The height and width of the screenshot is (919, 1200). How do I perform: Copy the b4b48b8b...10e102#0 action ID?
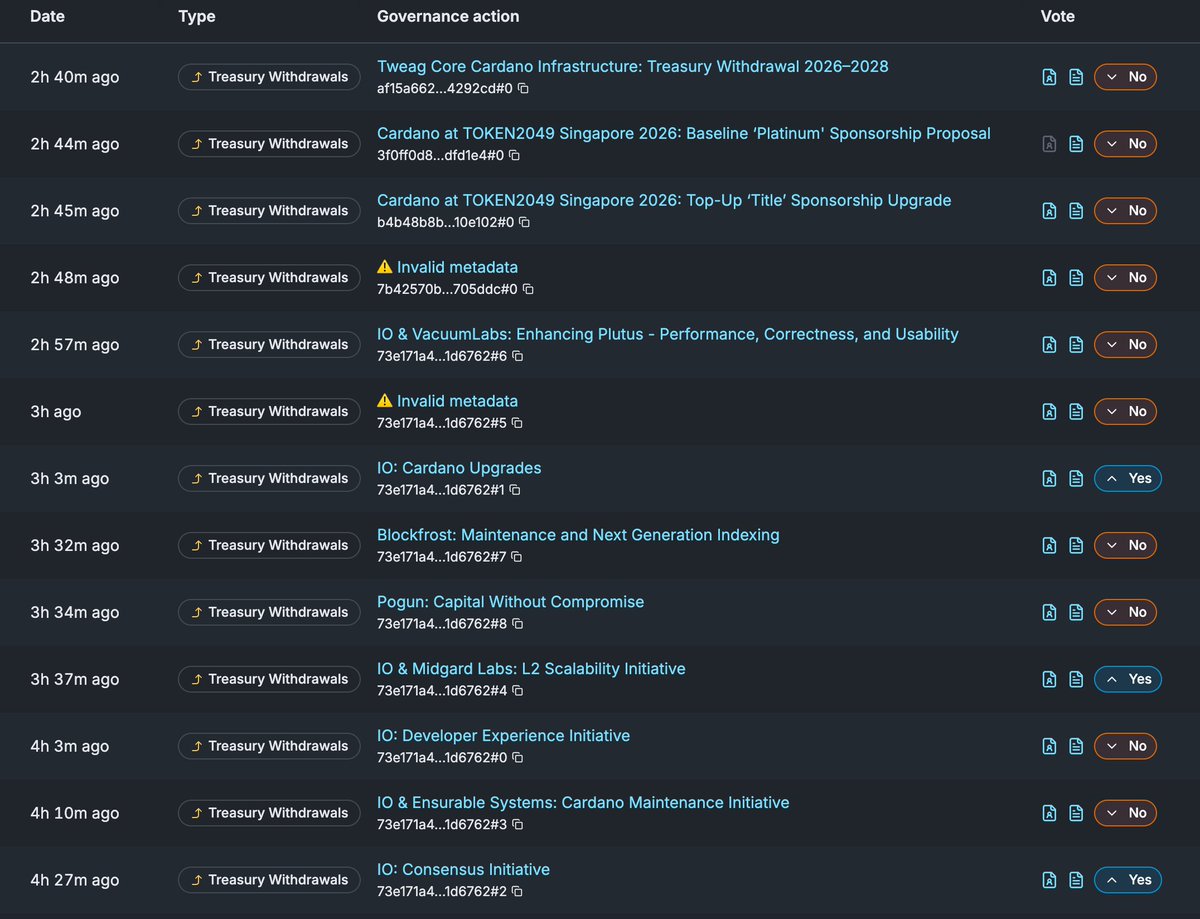(524, 223)
